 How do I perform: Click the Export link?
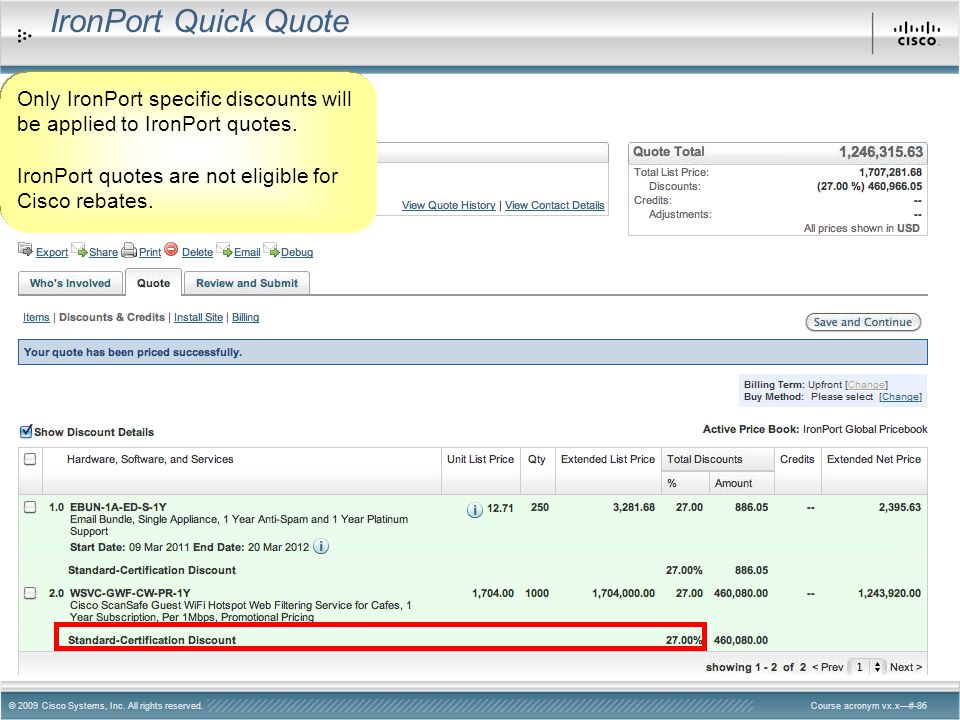click(52, 252)
